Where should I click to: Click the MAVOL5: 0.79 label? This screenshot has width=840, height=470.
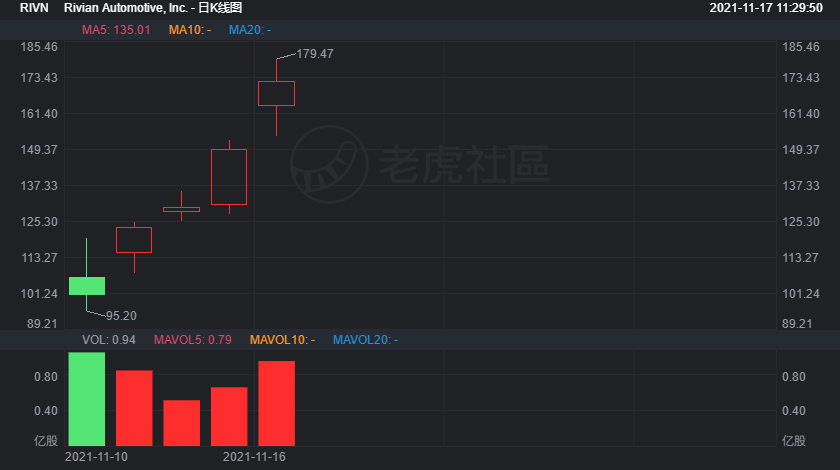point(193,340)
